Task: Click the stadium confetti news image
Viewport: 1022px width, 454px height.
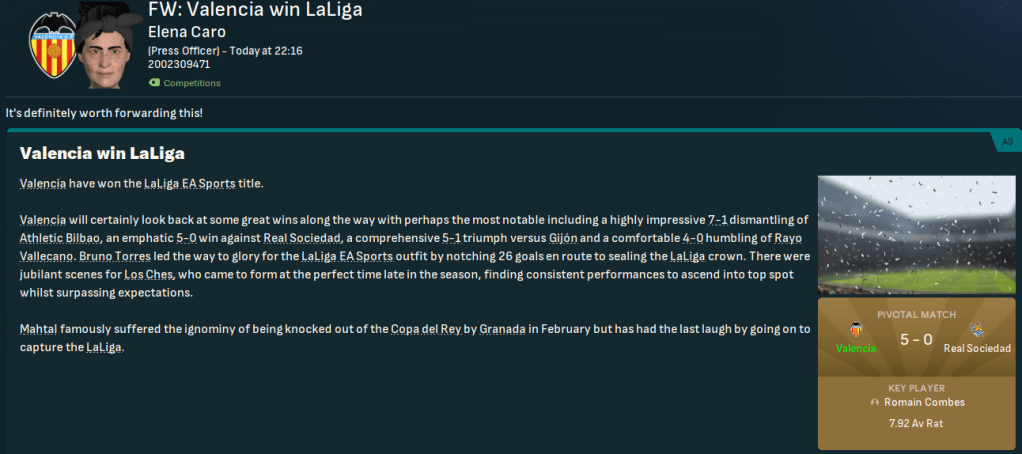Action: [x=916, y=236]
